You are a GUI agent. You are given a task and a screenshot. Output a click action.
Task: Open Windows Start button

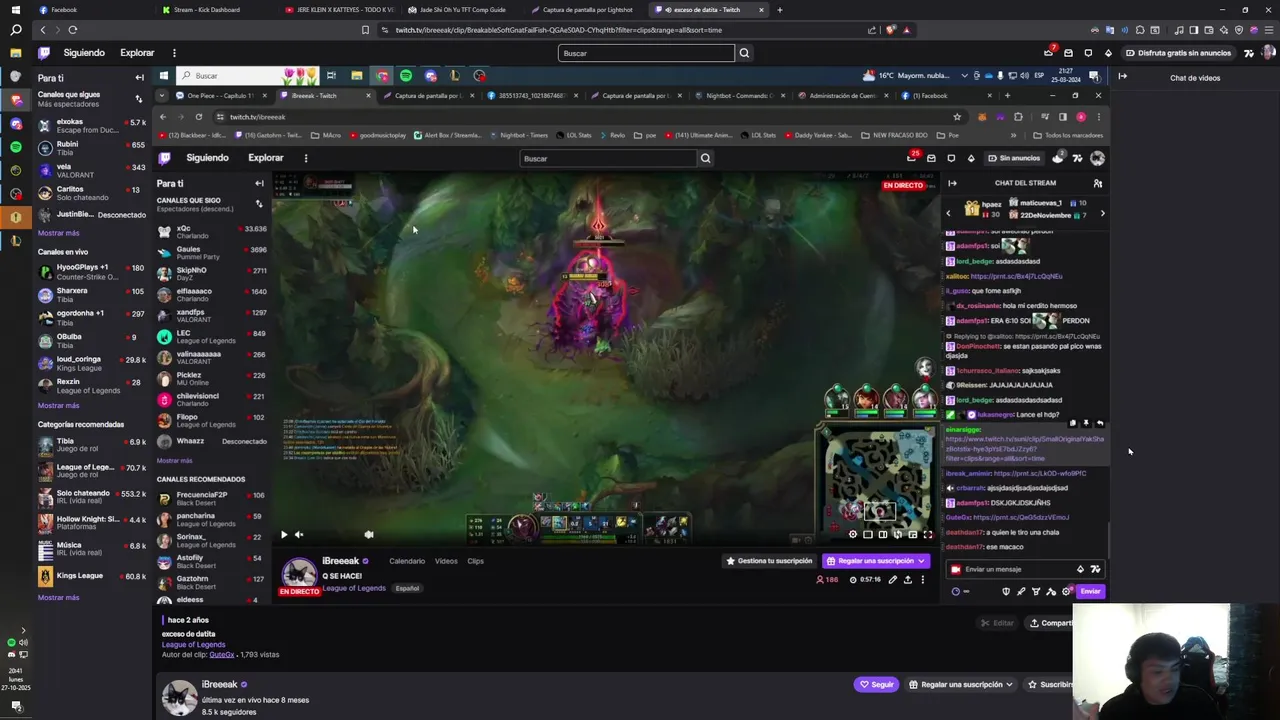[x=15, y=9]
